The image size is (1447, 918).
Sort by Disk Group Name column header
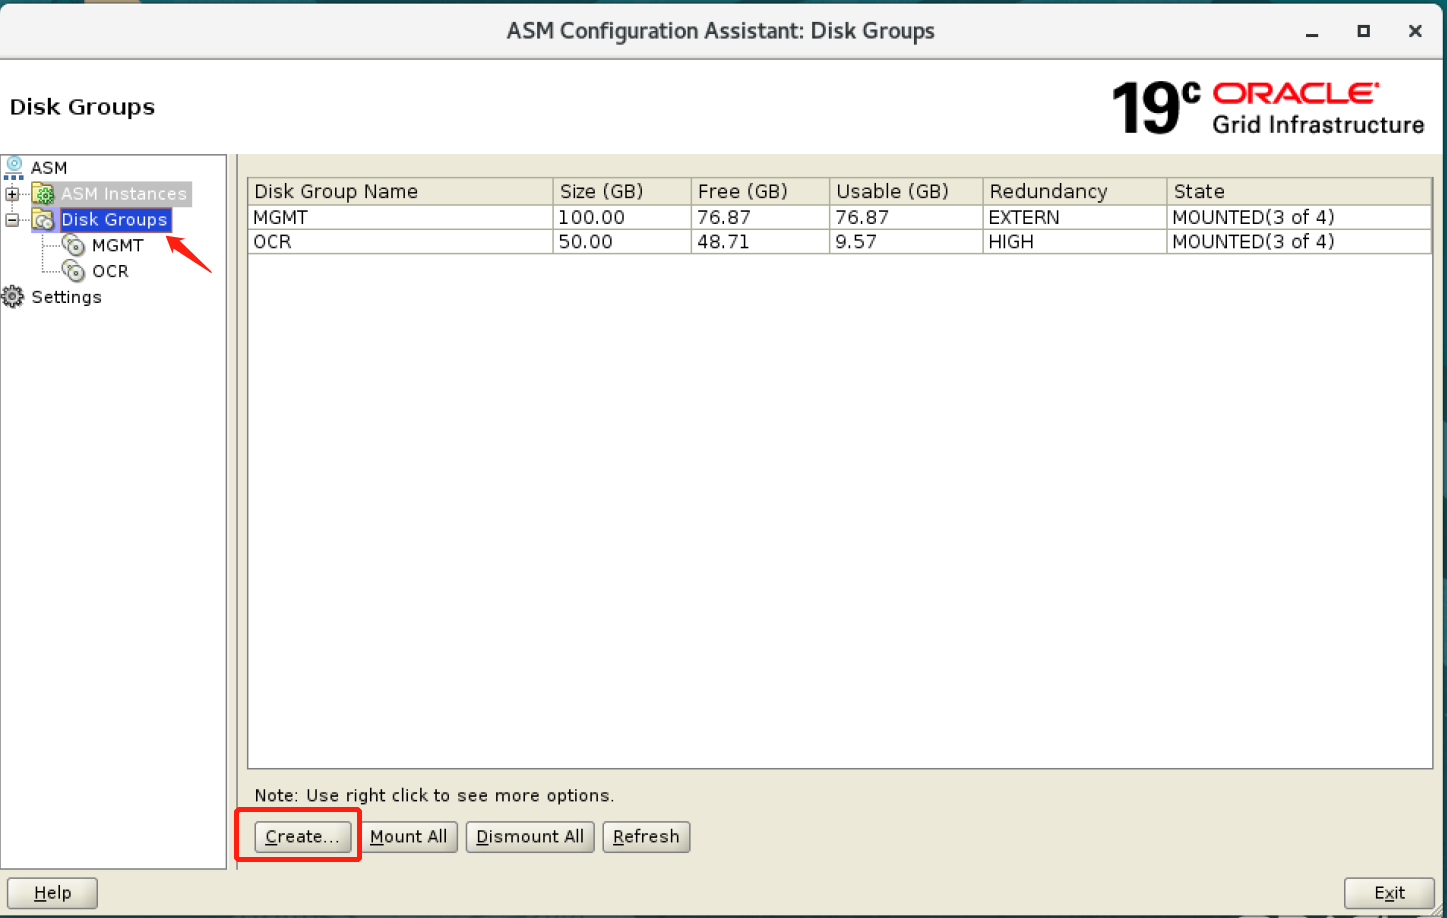tap(400, 191)
